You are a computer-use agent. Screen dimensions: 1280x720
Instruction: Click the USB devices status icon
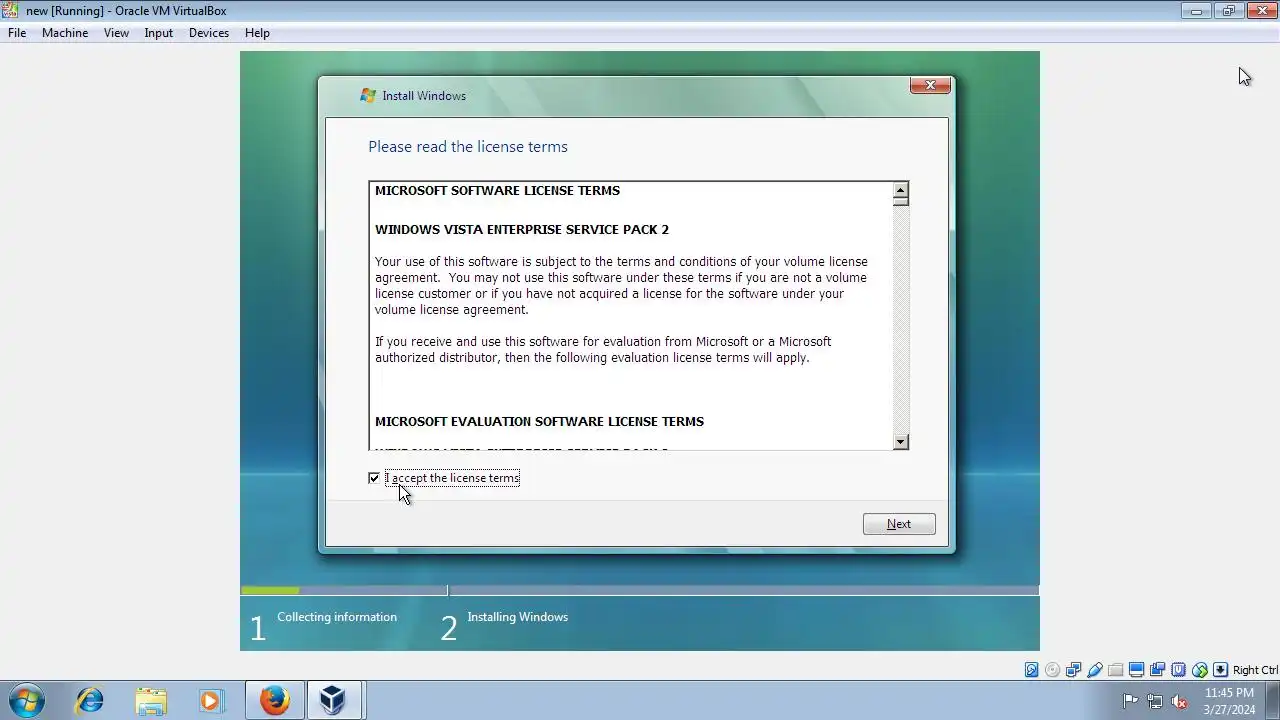[x=1094, y=670]
